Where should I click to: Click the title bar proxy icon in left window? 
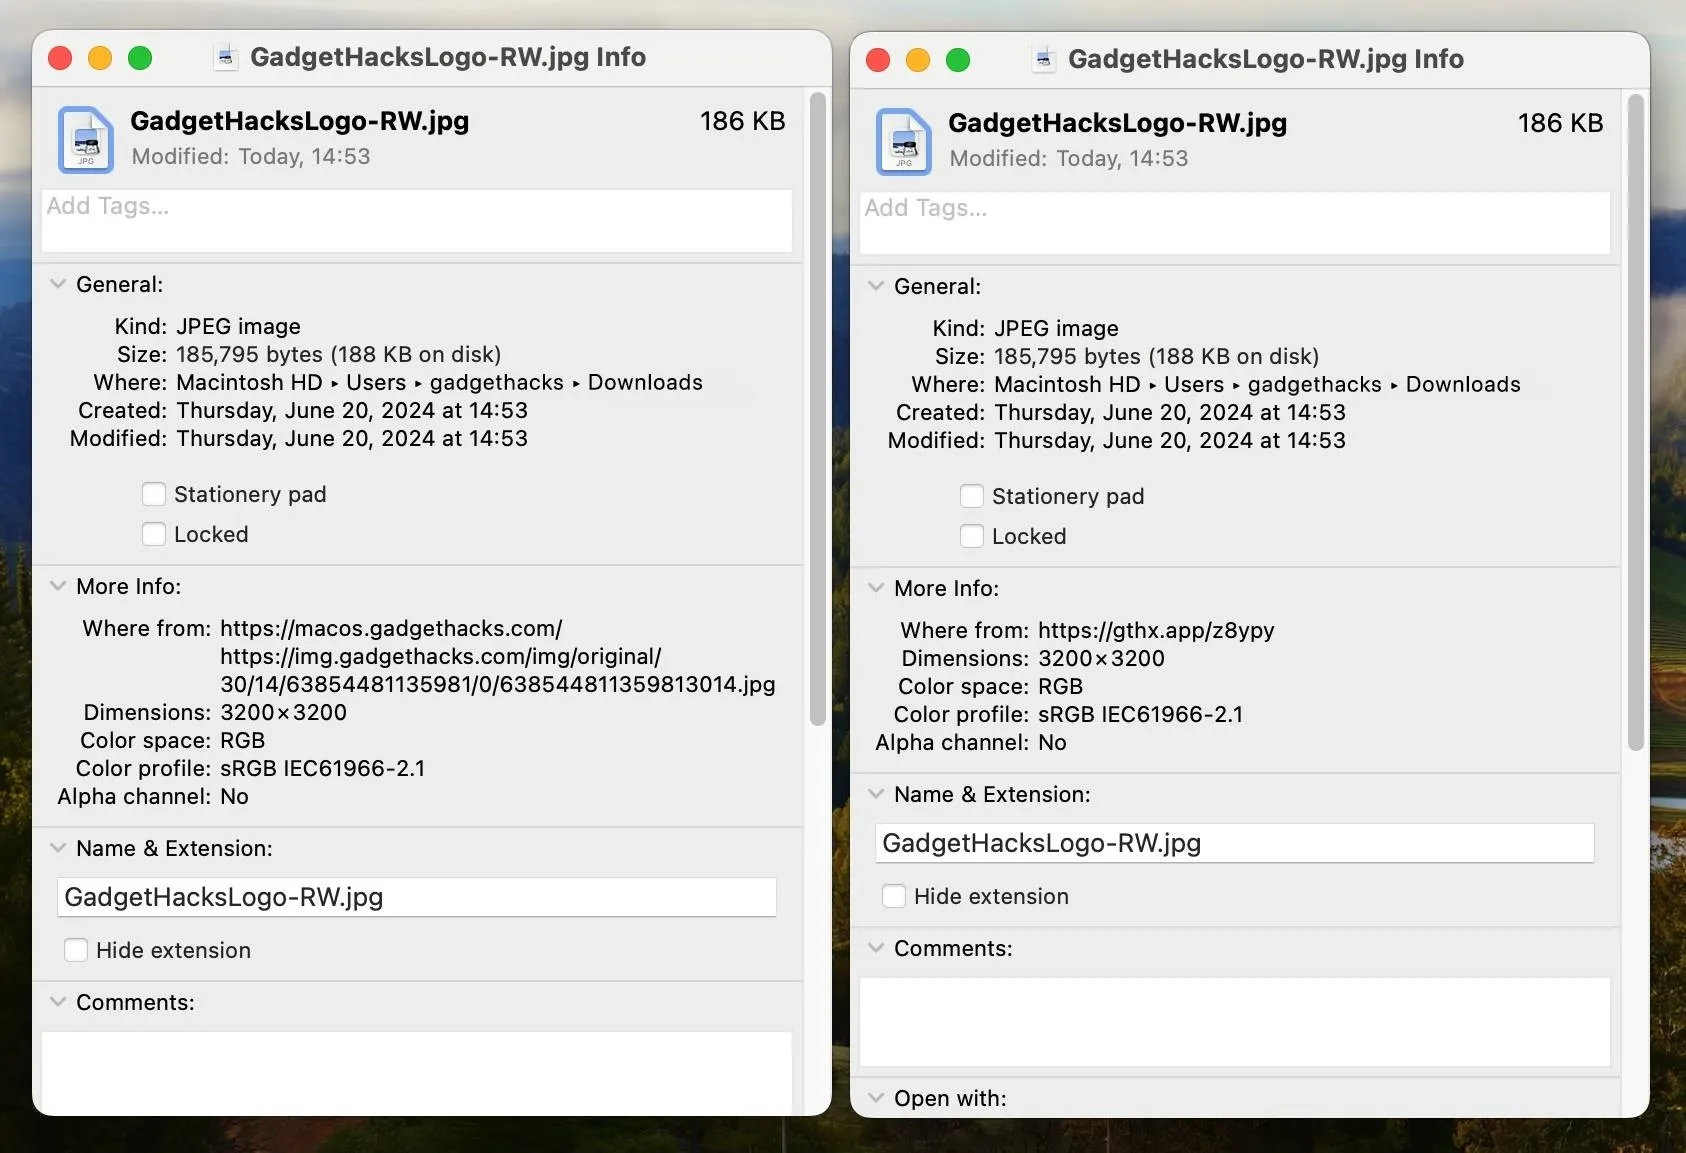[226, 58]
